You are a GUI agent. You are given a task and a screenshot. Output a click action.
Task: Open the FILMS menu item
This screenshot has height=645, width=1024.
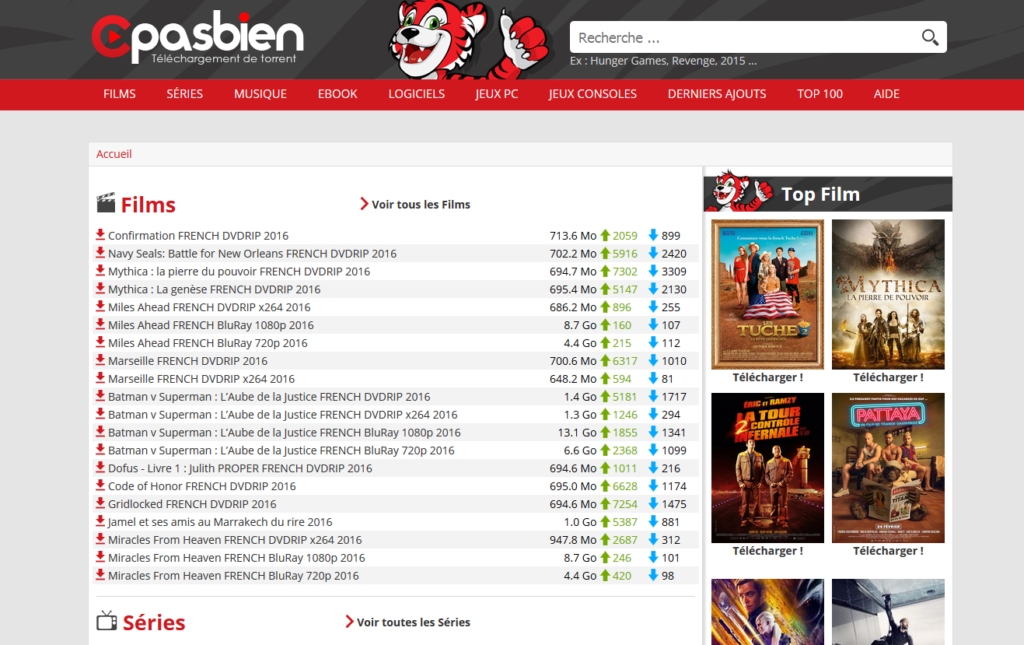[119, 94]
